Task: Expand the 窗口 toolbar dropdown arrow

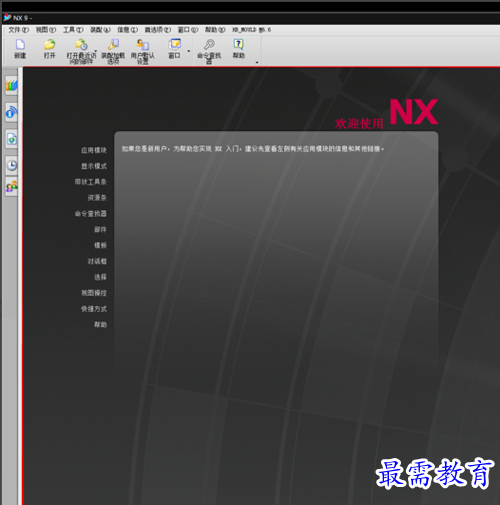Action: coord(189,51)
